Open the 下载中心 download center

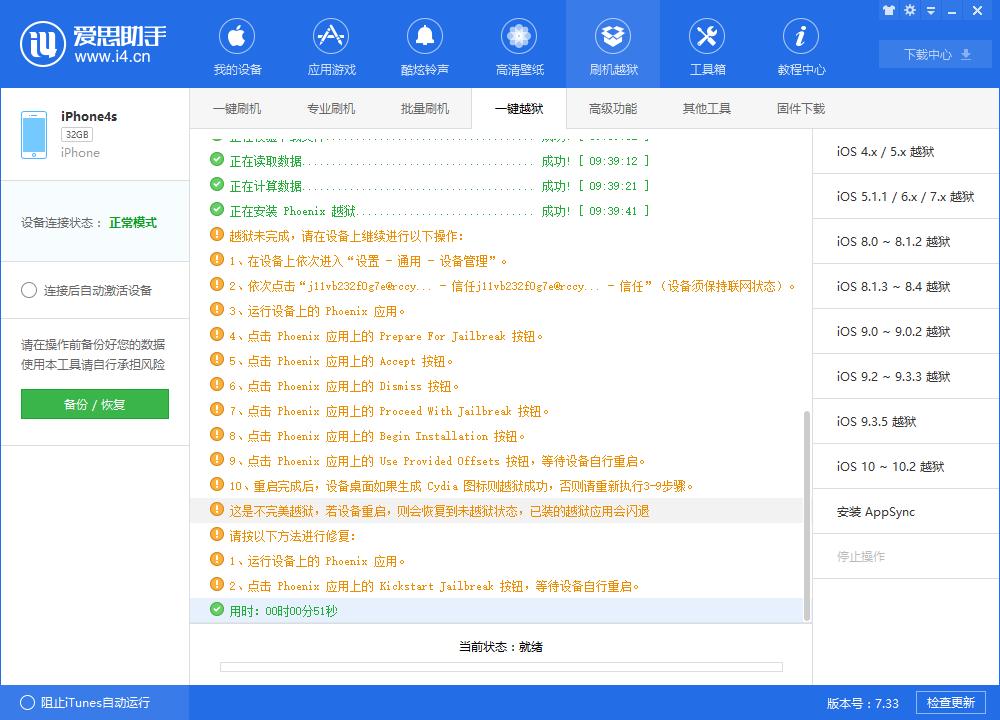[934, 55]
